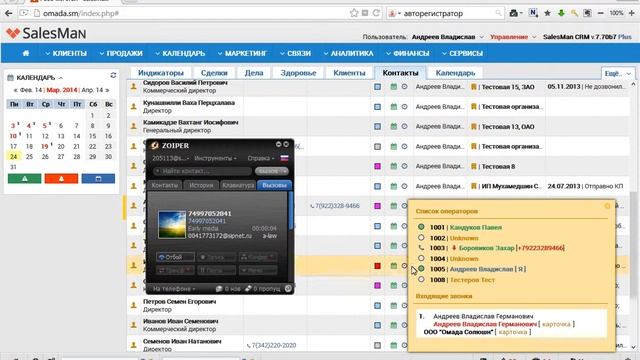Click the status circle of operator 1008

tap(421, 280)
